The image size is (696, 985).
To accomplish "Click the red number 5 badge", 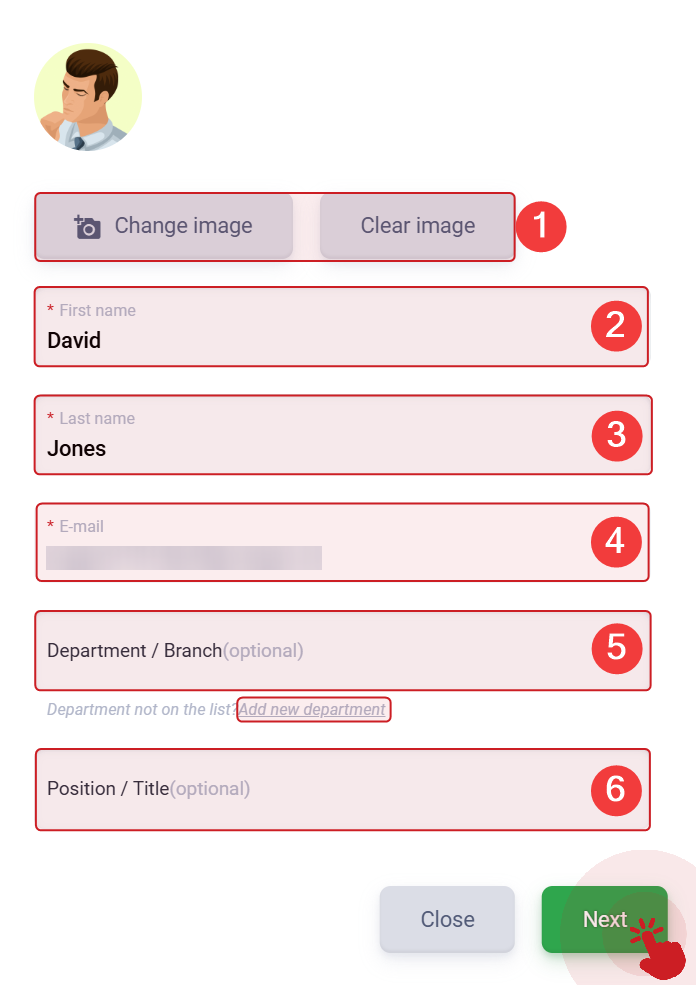I will (x=616, y=648).
